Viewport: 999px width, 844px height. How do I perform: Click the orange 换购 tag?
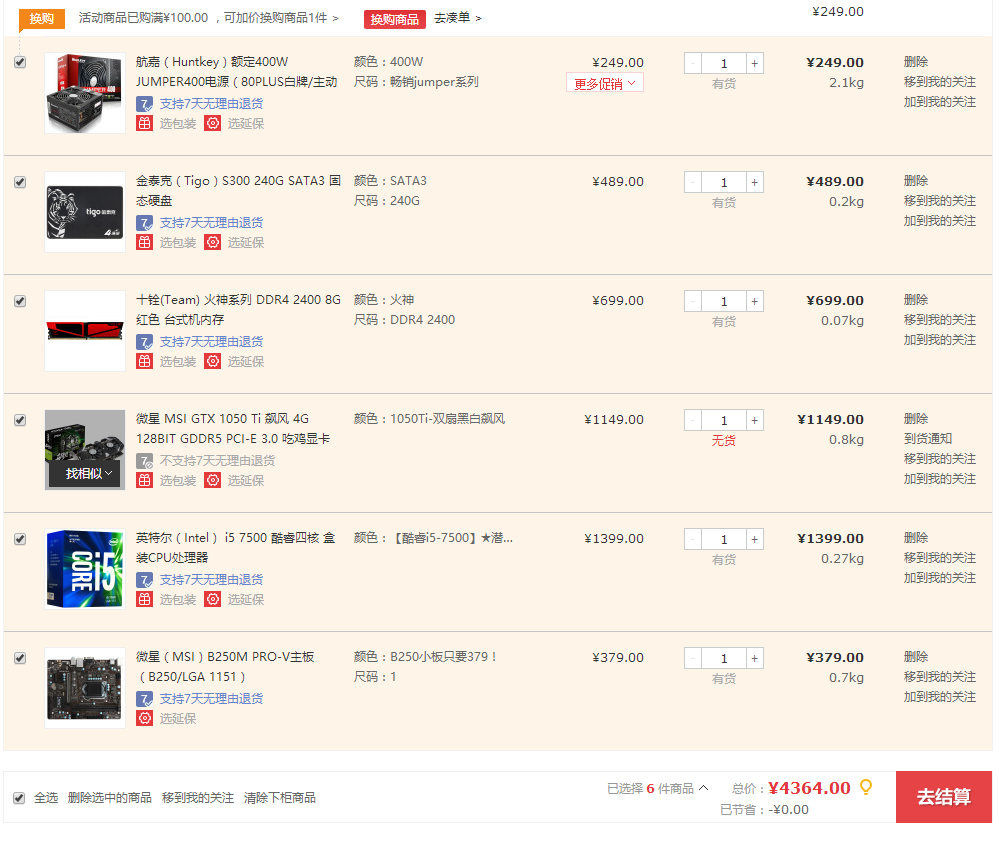click(x=41, y=18)
